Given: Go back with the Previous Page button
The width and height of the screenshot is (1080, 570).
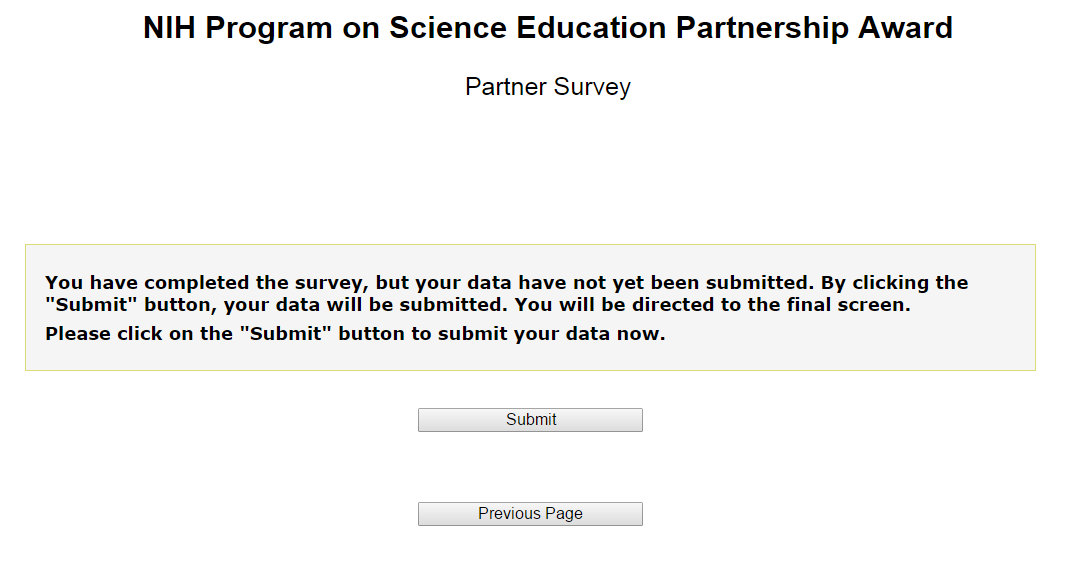Looking at the screenshot, I should tap(530, 514).
